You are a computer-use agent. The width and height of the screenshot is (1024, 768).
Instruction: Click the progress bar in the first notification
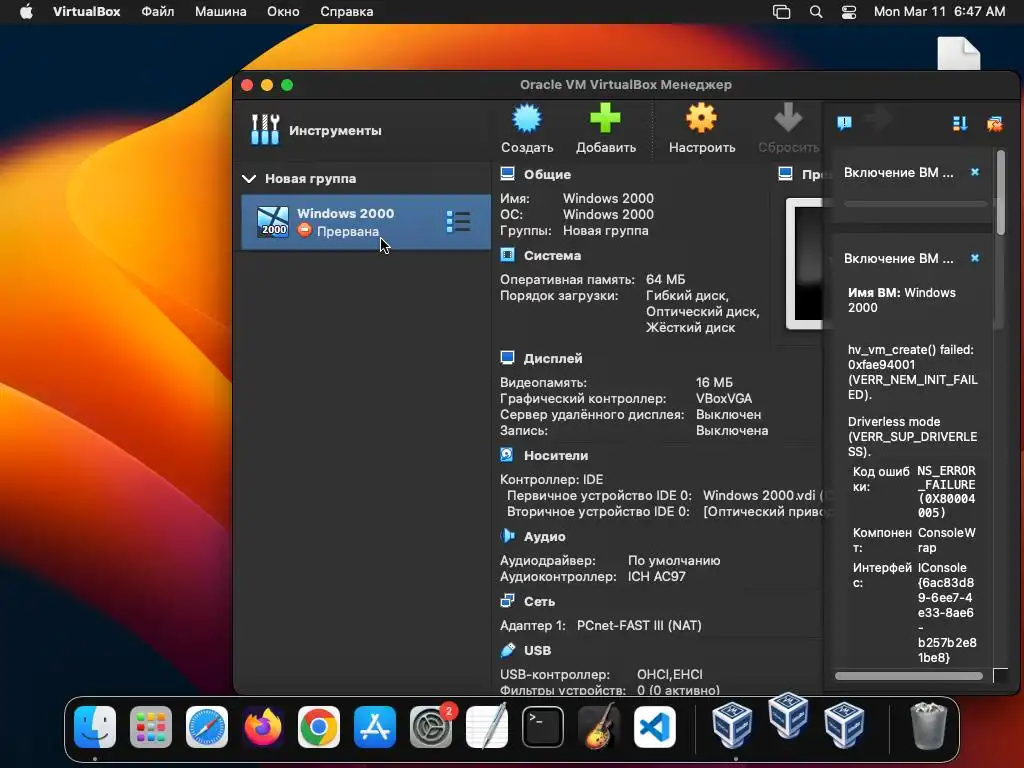coord(915,204)
